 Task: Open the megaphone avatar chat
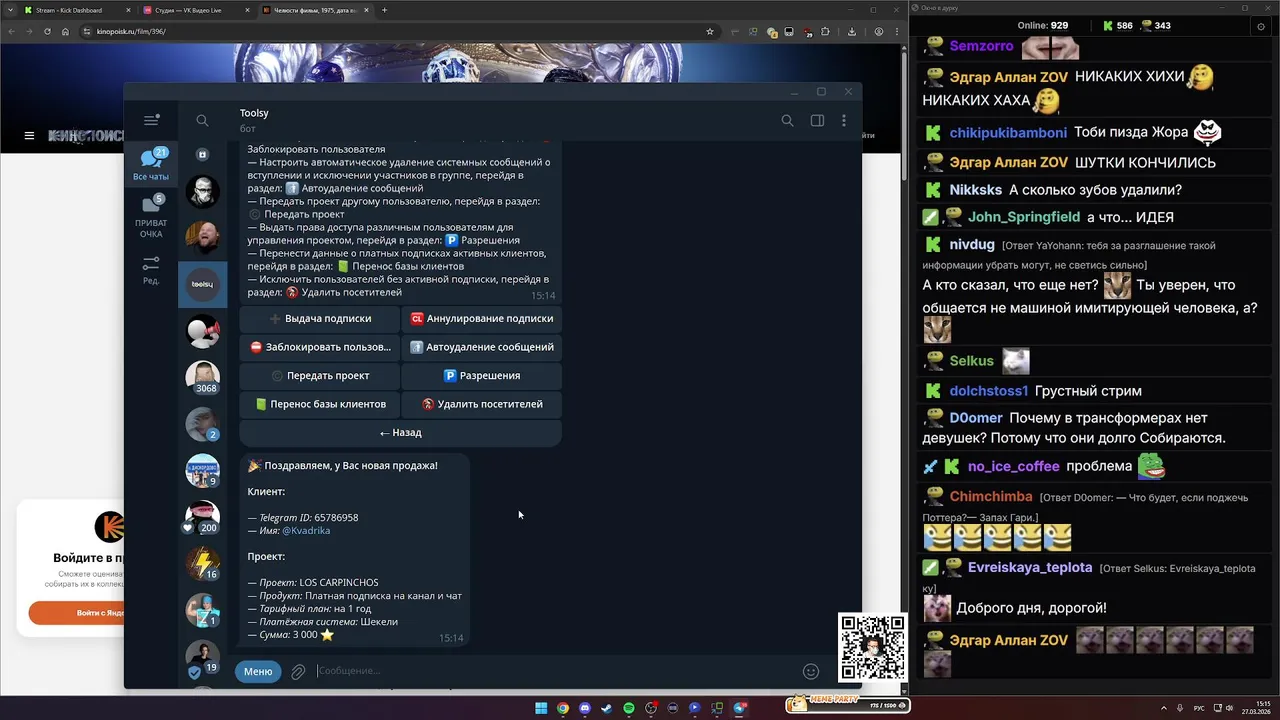[203, 331]
